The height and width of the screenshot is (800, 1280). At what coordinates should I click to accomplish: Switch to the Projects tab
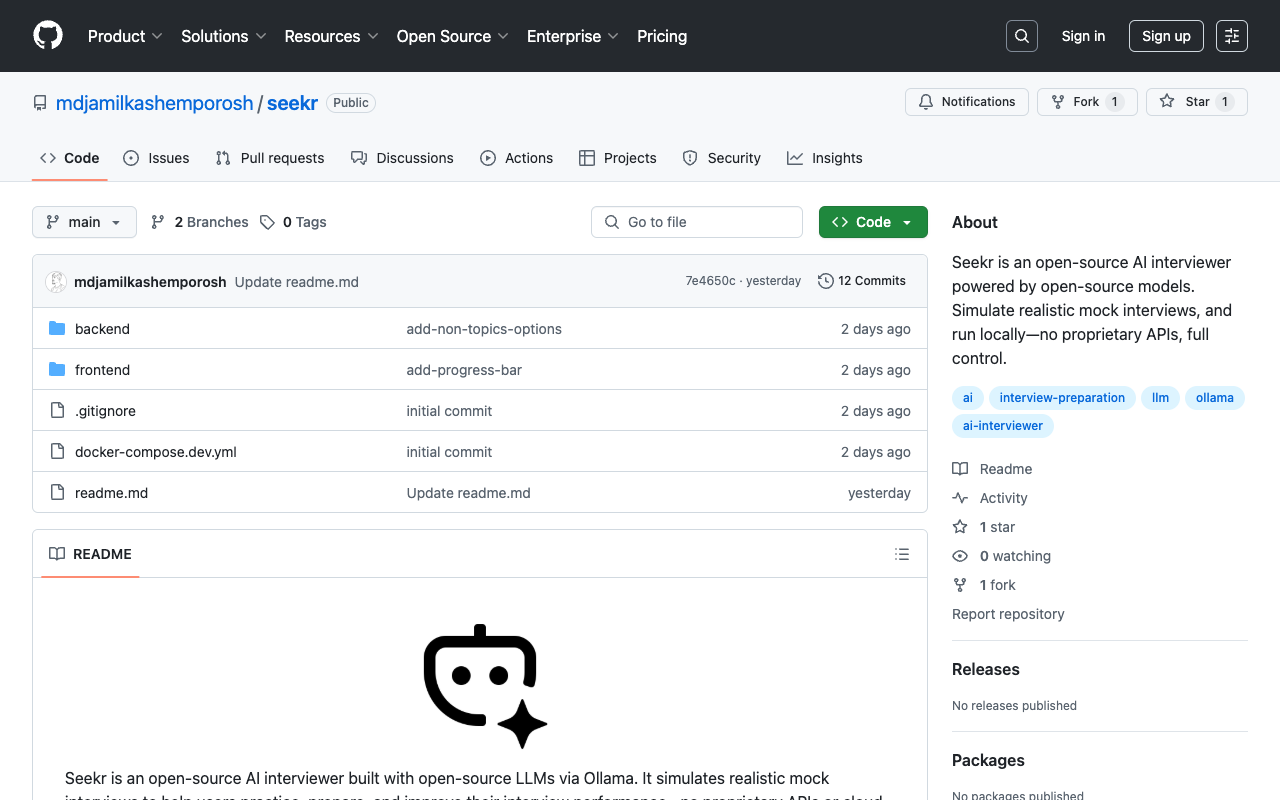pyautogui.click(x=618, y=158)
